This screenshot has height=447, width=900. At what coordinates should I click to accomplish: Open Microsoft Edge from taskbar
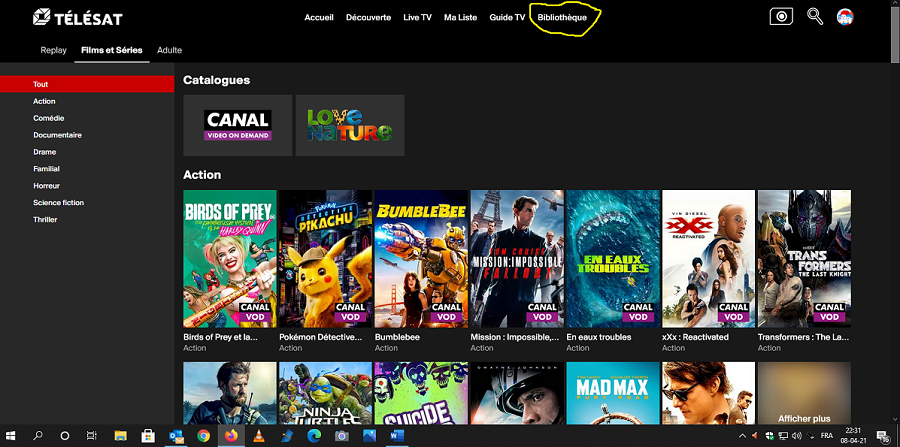(314, 436)
